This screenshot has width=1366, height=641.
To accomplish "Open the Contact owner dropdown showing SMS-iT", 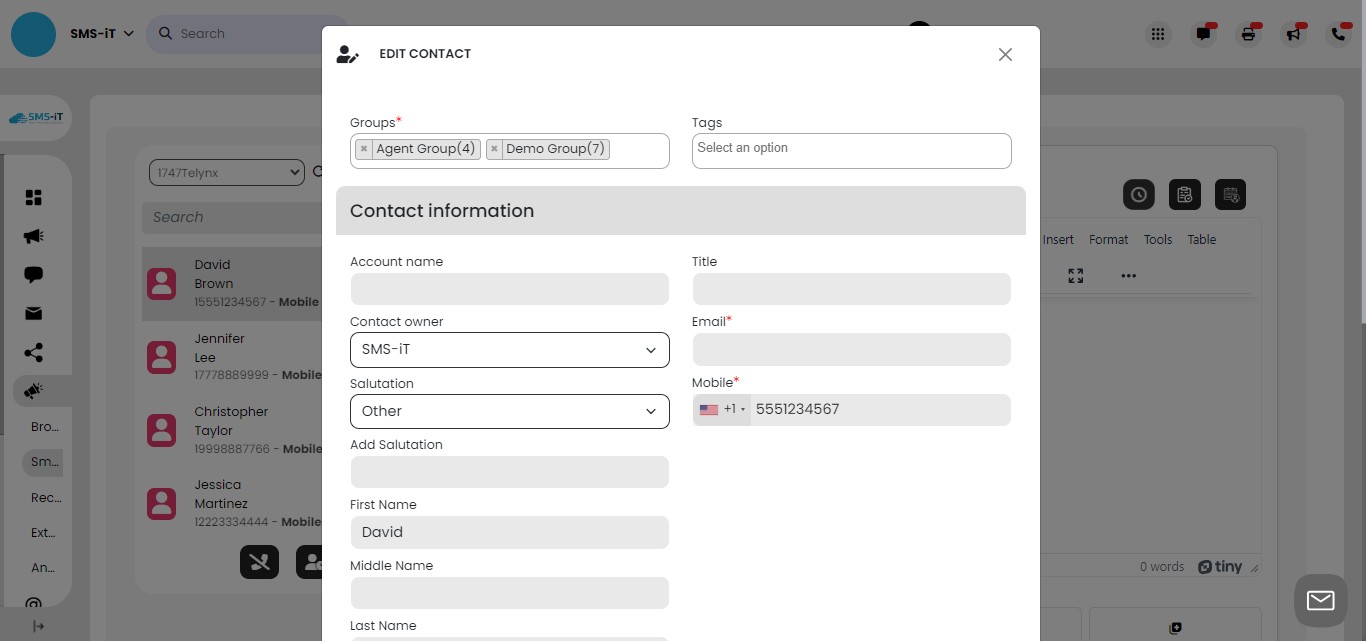I will 509,349.
